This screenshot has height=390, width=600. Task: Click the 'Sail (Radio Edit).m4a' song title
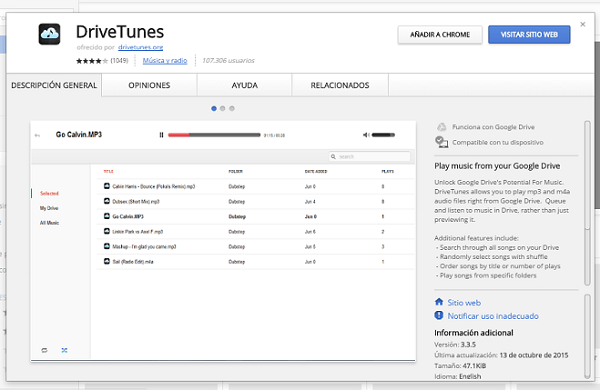point(133,262)
